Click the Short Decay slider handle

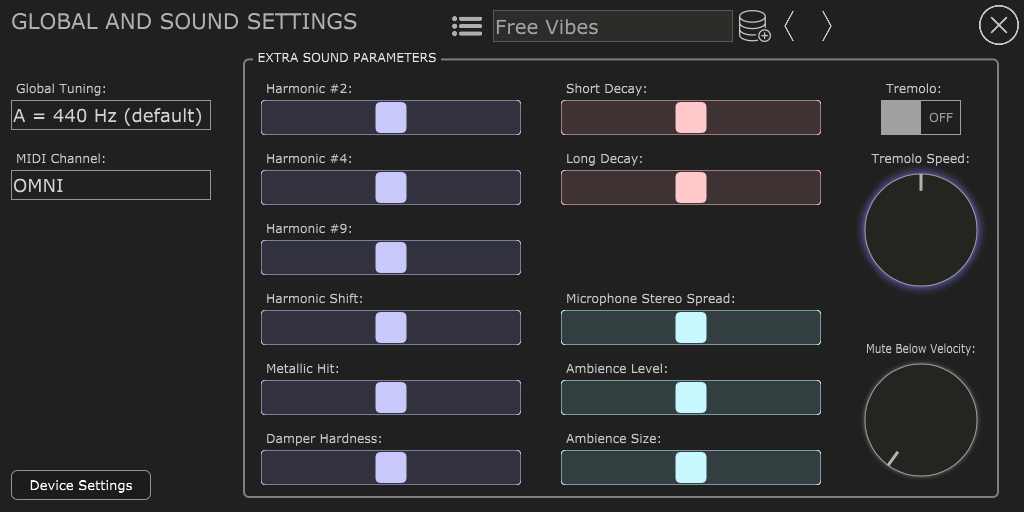point(691,117)
